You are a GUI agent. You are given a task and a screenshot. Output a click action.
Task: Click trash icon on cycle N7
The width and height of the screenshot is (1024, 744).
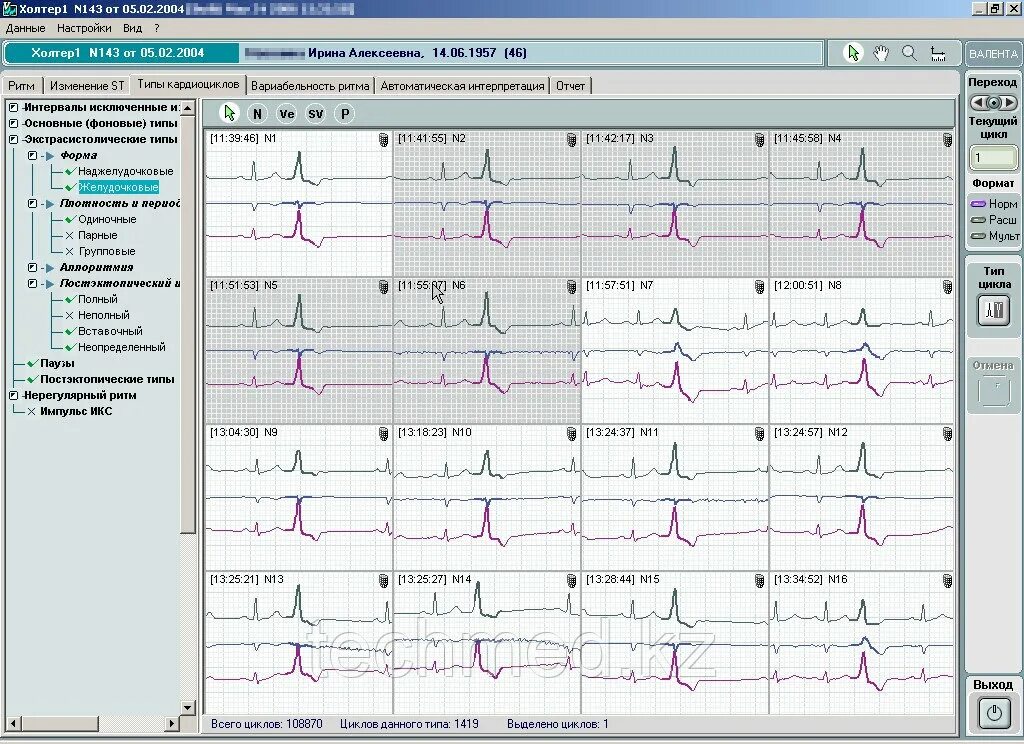click(760, 287)
